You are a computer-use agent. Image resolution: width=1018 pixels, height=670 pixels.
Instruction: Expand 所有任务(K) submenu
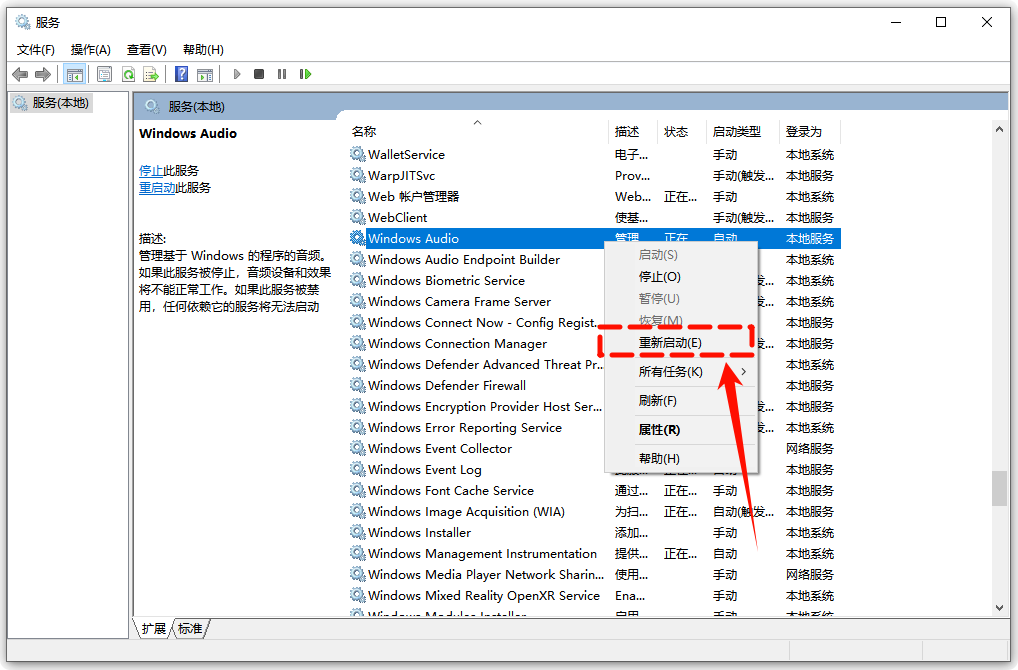[681, 371]
